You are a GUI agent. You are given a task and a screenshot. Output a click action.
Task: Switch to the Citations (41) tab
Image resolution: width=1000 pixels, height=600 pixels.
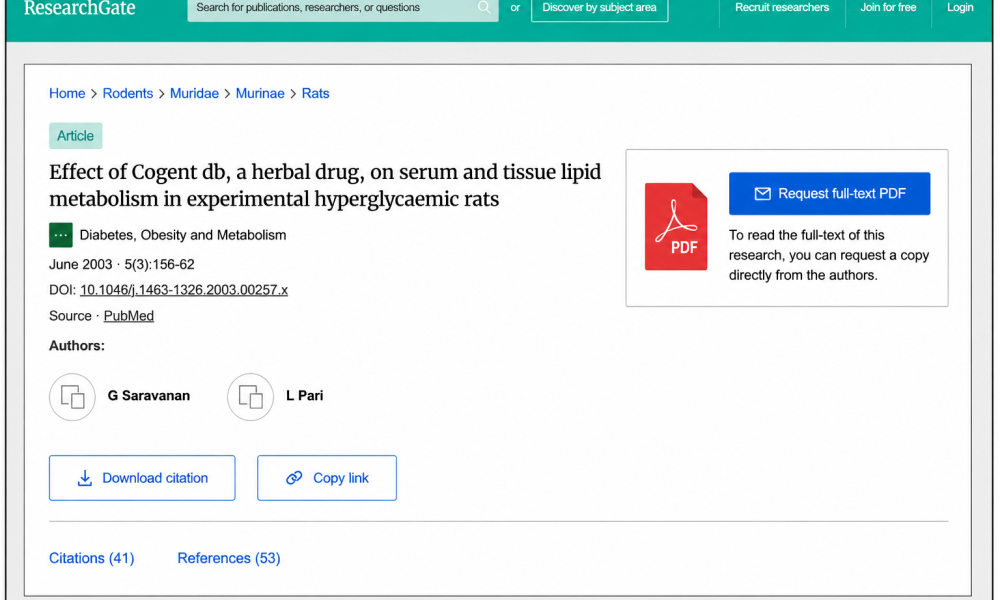pyautogui.click(x=92, y=558)
